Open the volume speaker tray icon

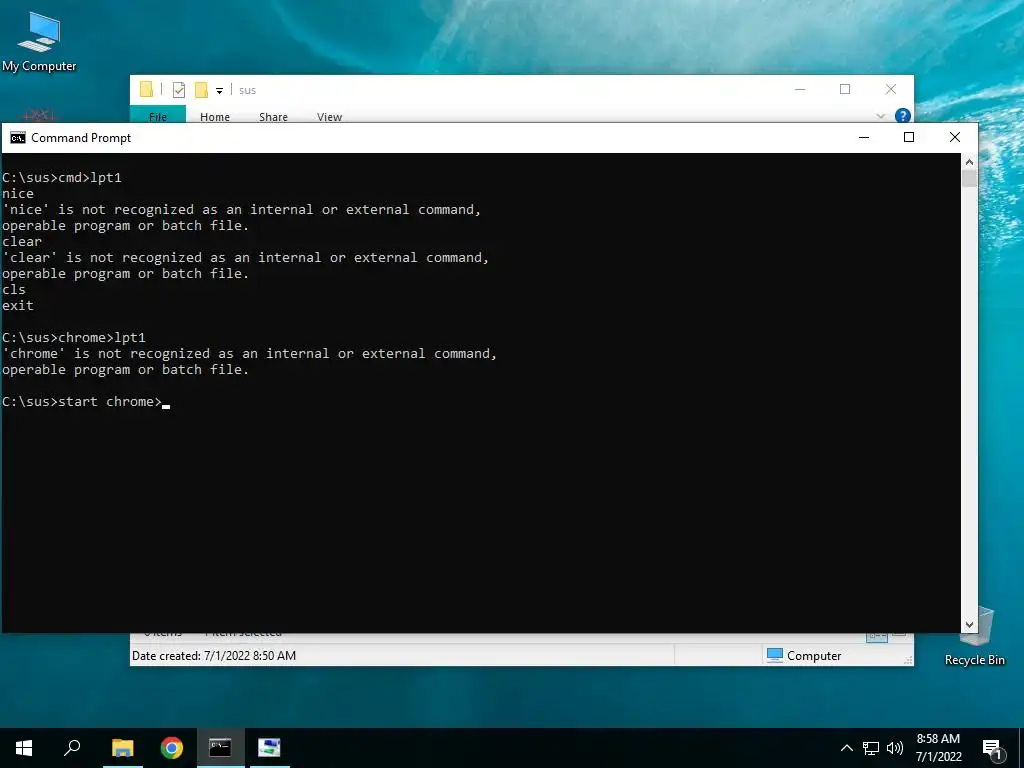(x=895, y=748)
